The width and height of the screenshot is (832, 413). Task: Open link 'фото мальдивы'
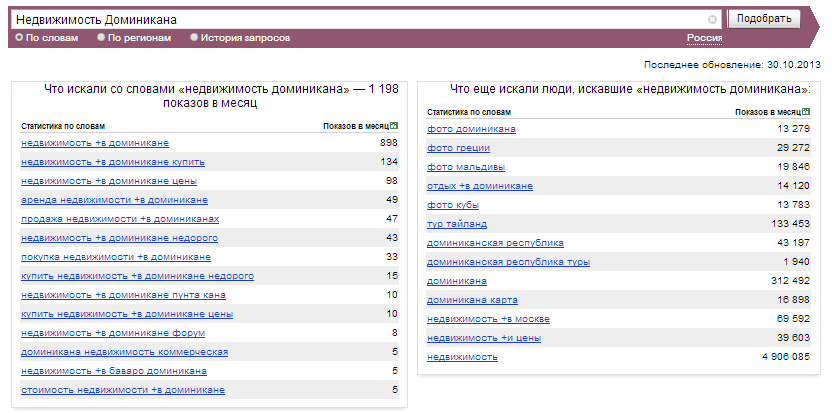click(x=466, y=167)
